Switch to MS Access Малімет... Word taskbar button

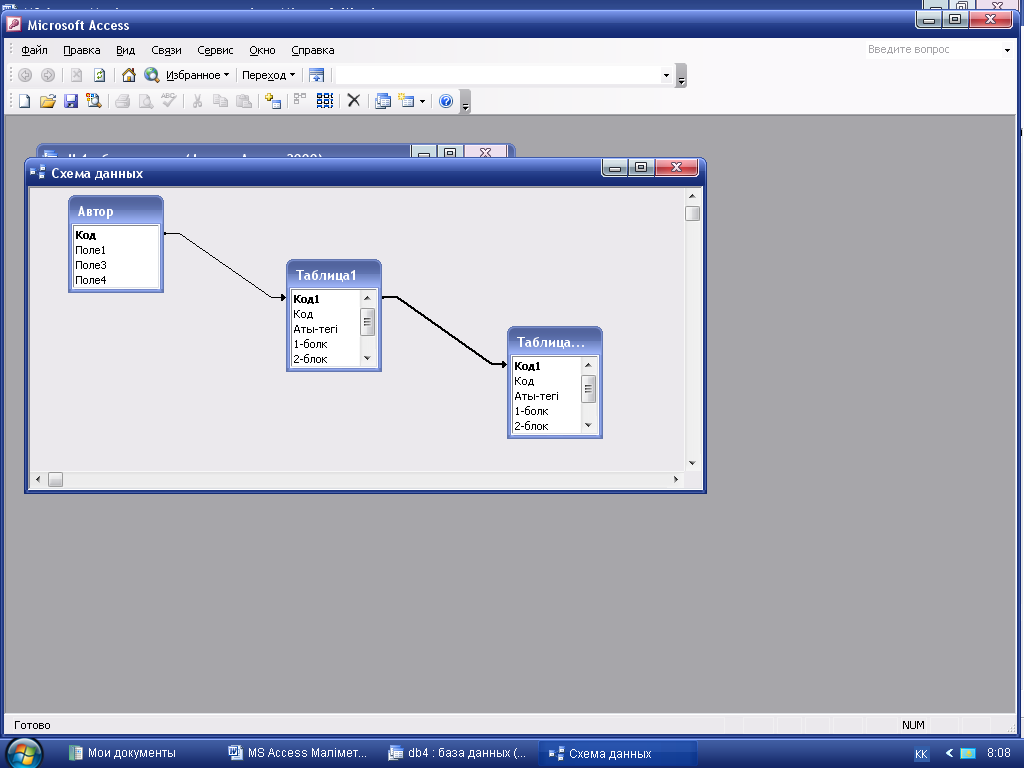coord(298,753)
